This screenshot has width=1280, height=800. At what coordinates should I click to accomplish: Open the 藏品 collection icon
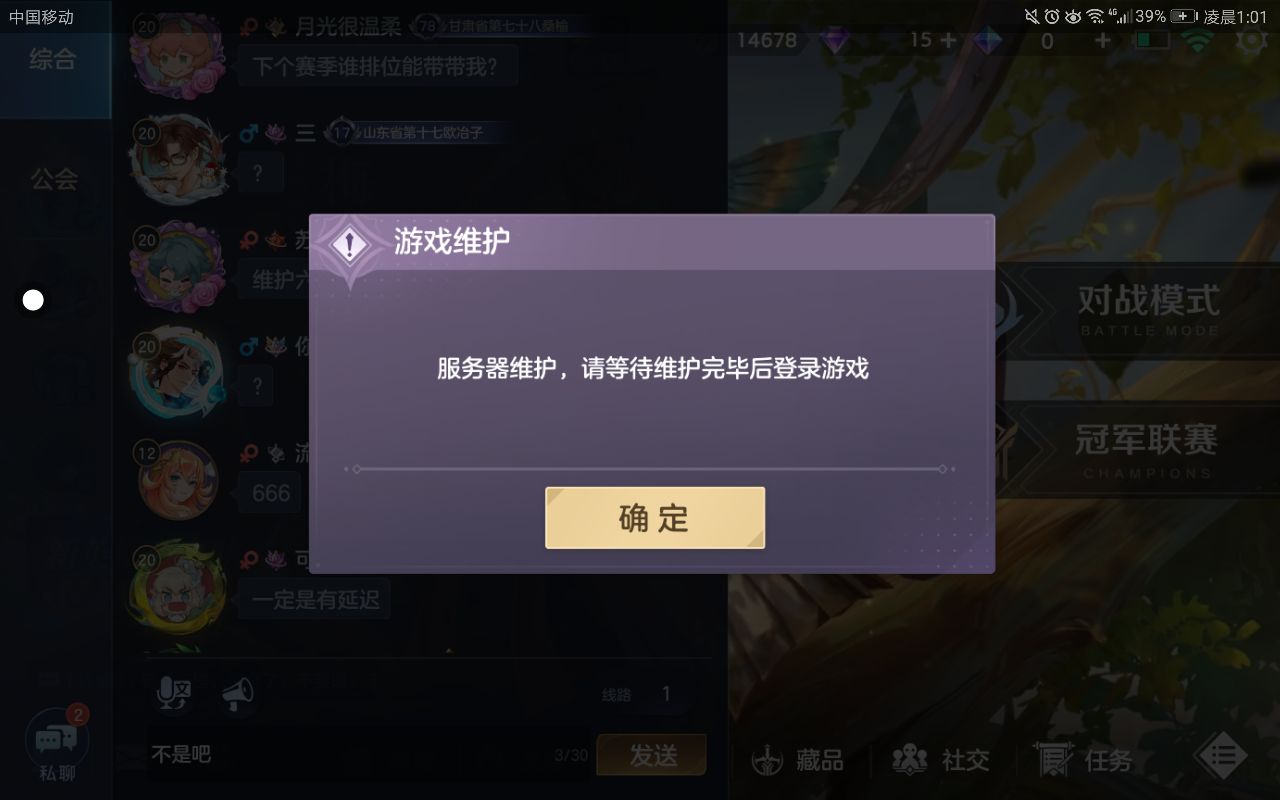pyautogui.click(x=799, y=761)
